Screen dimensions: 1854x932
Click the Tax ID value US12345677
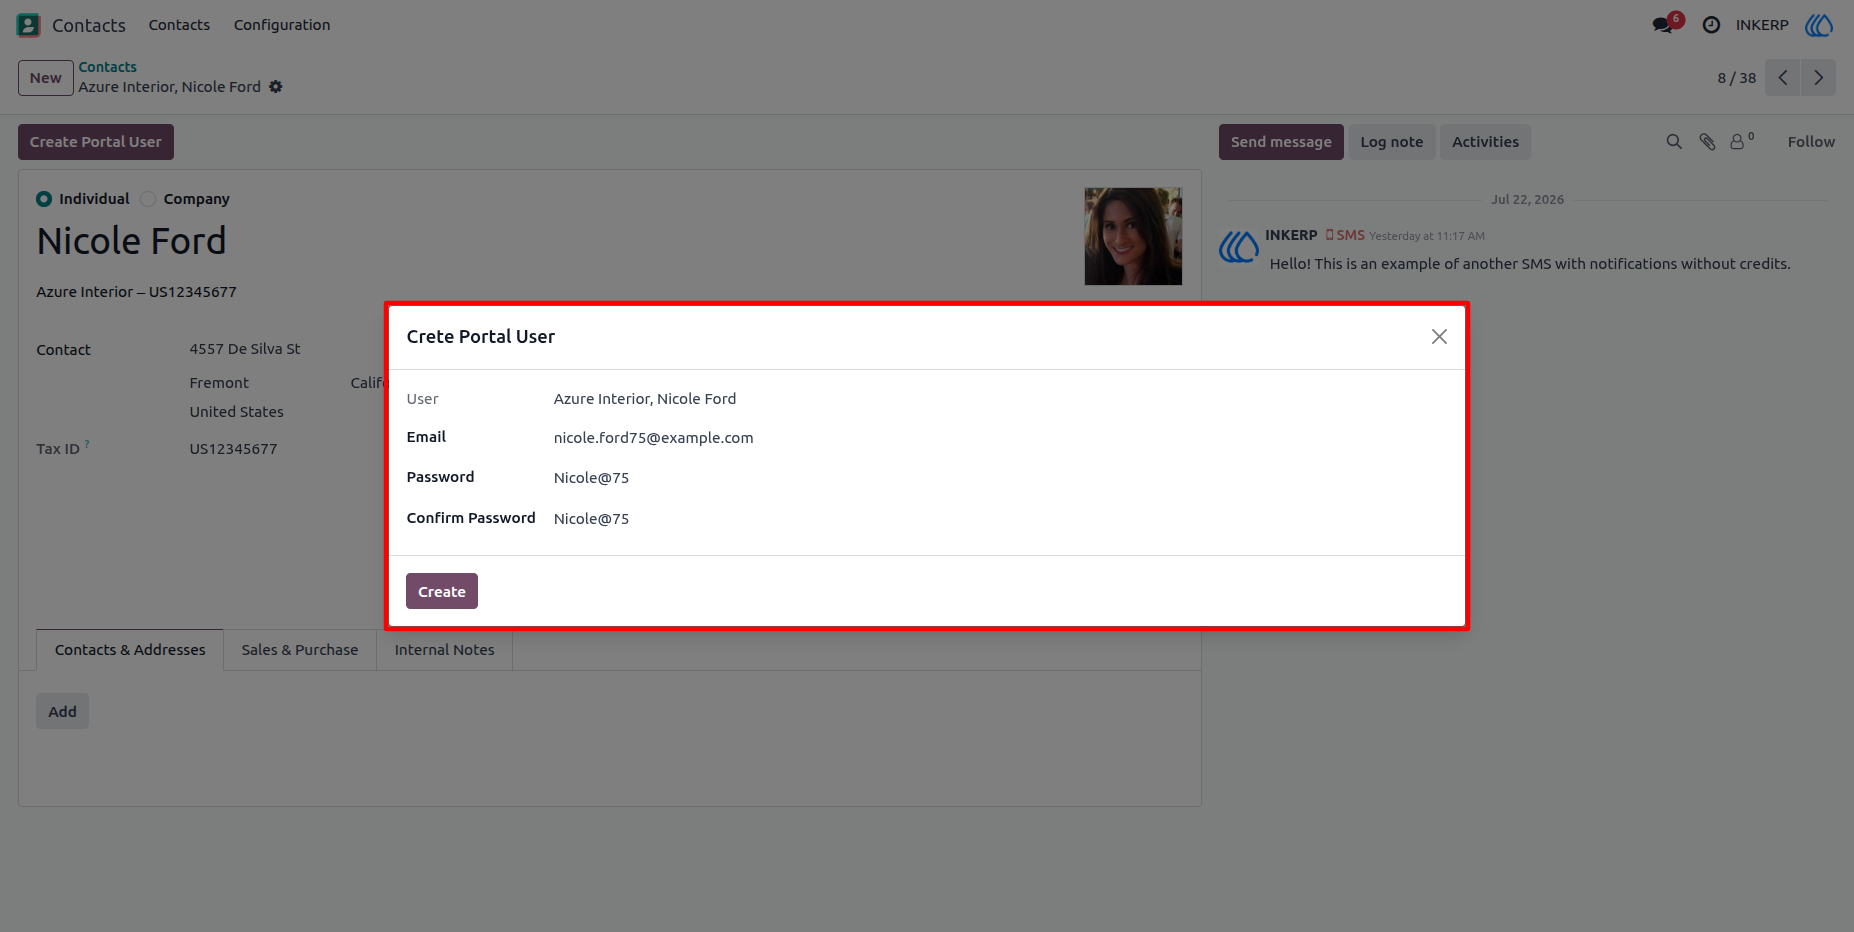tap(233, 449)
